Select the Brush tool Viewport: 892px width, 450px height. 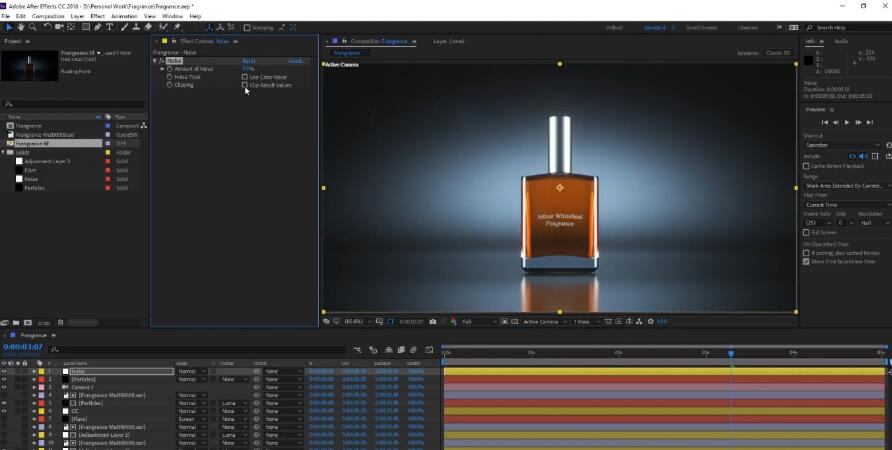coord(124,27)
